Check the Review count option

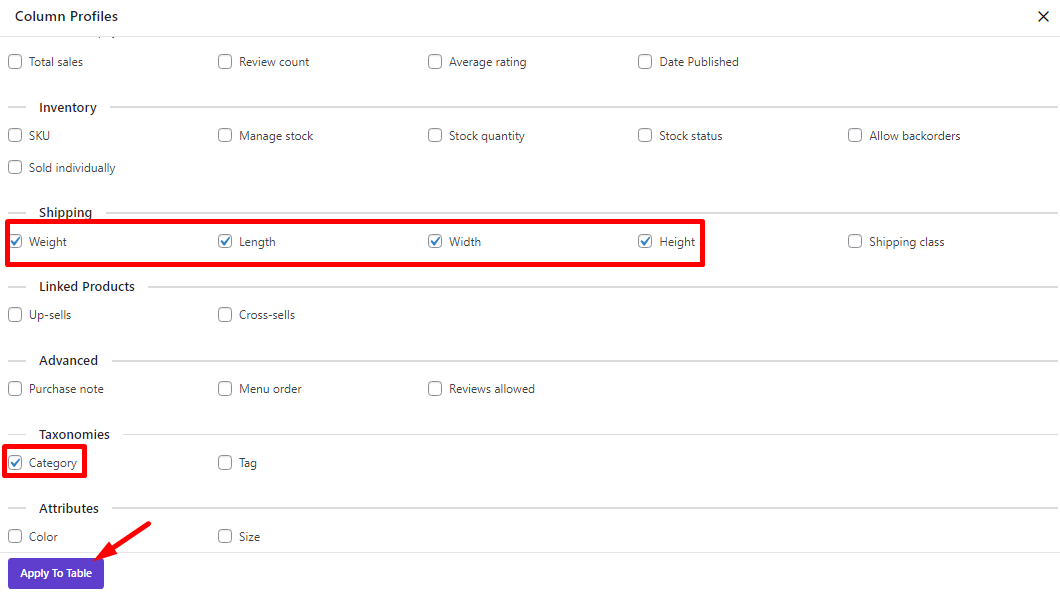(225, 61)
